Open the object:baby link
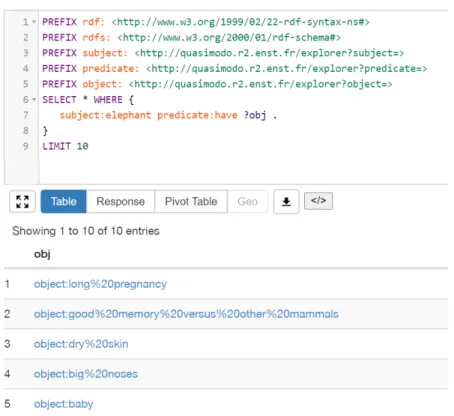The width and height of the screenshot is (454, 416). pos(63,404)
